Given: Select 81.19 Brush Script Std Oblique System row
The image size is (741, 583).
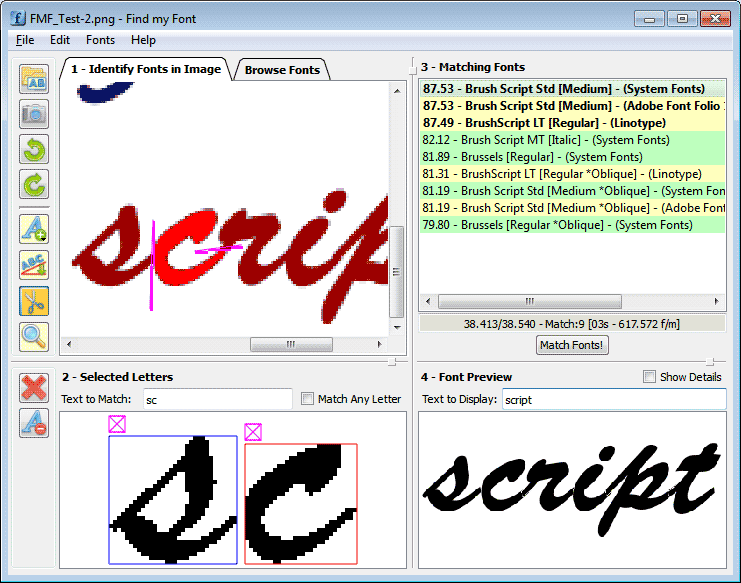Looking at the screenshot, I should 572,191.
